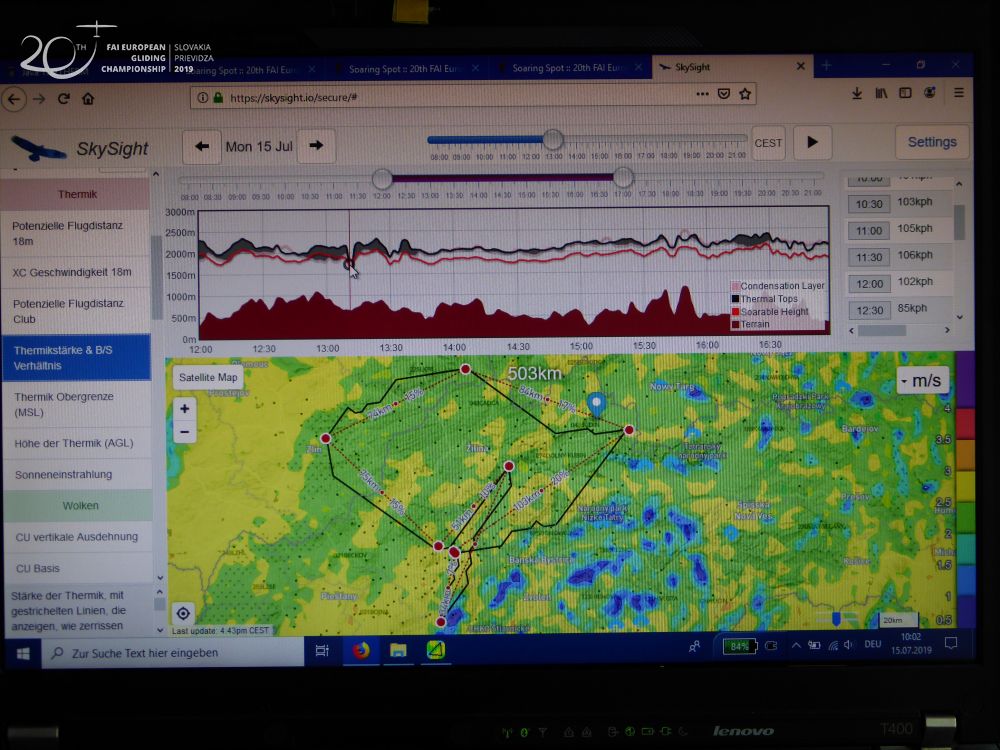This screenshot has height=750, width=1000.
Task: Click the Mon 15 Jul date label
Action: (259, 147)
